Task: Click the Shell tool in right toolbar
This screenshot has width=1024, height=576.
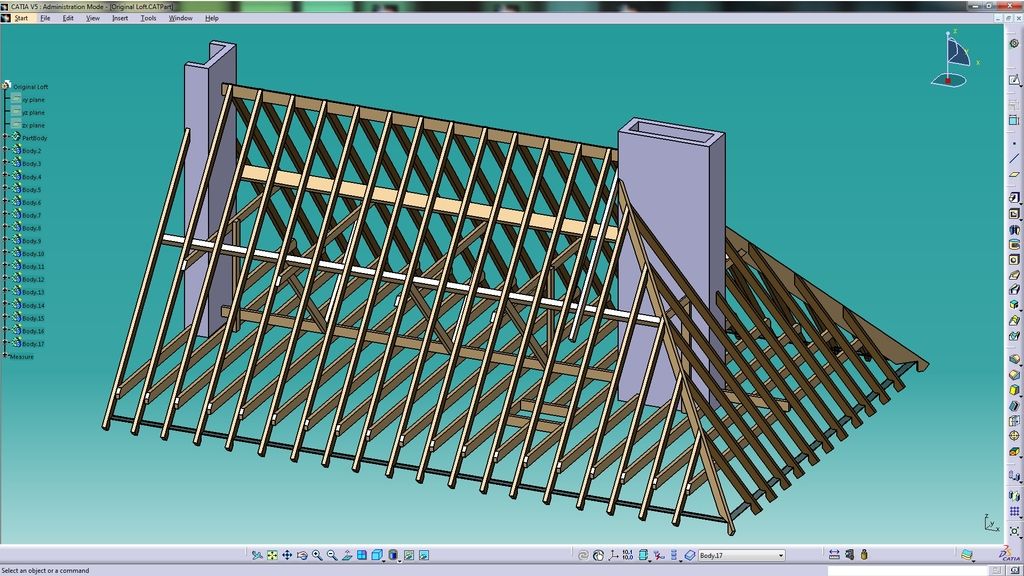Action: 1014,406
